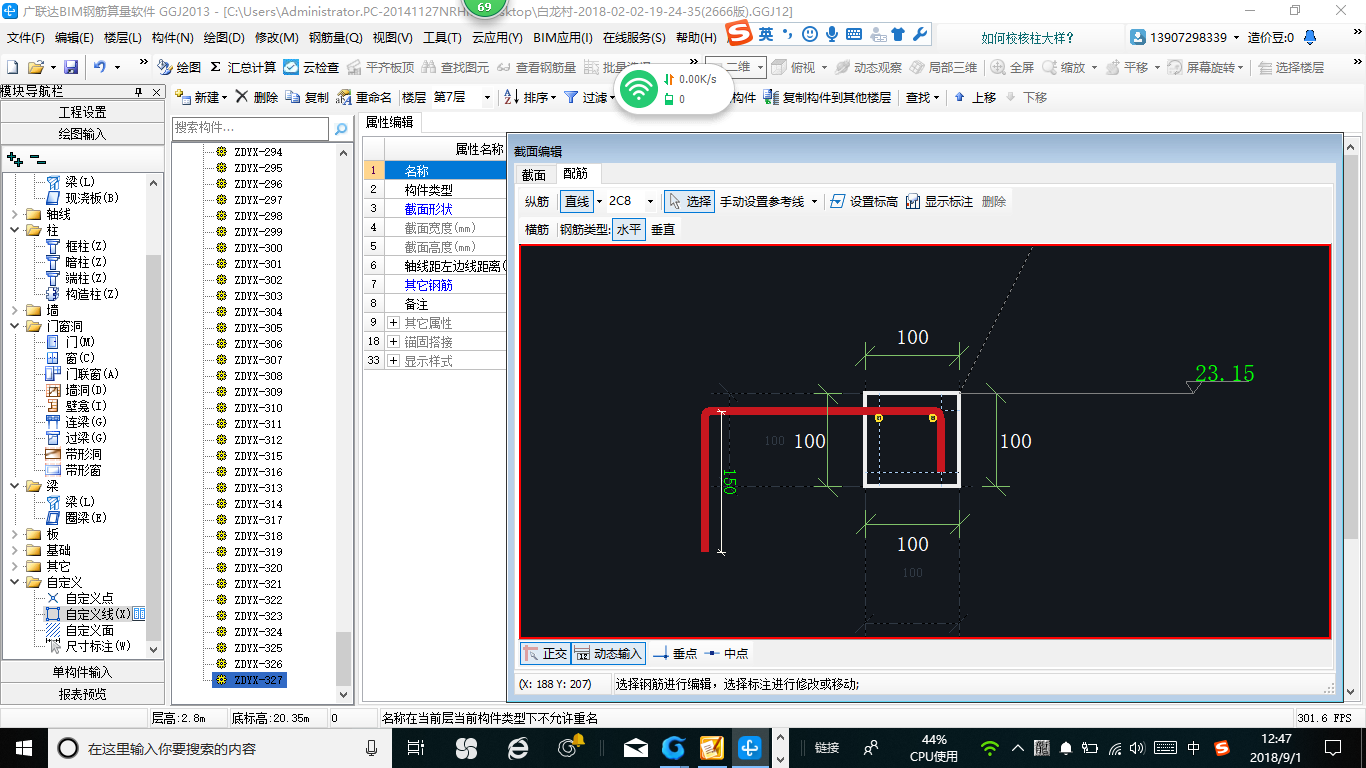This screenshot has width=1366, height=768.
Task: Open the 新建 dropdown arrow
Action: 225,97
